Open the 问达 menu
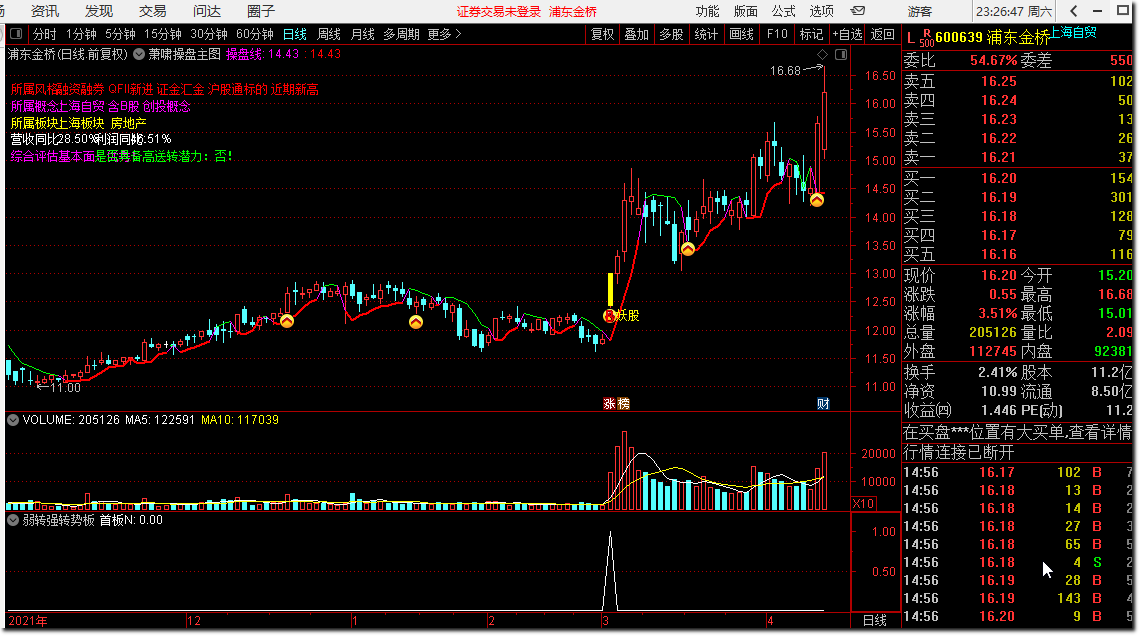The height and width of the screenshot is (636, 1141). pos(207,11)
